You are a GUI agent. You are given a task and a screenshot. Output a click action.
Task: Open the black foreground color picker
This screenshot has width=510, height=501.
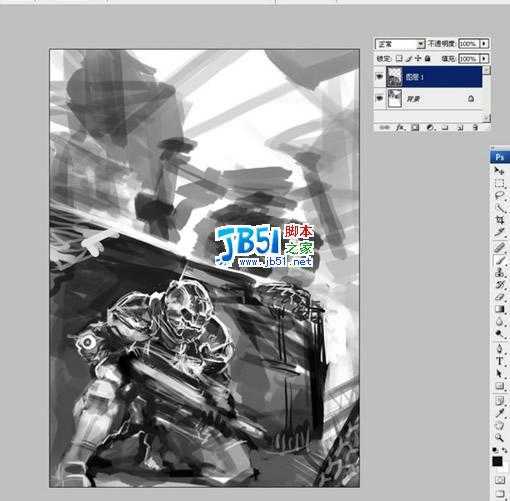(497, 462)
